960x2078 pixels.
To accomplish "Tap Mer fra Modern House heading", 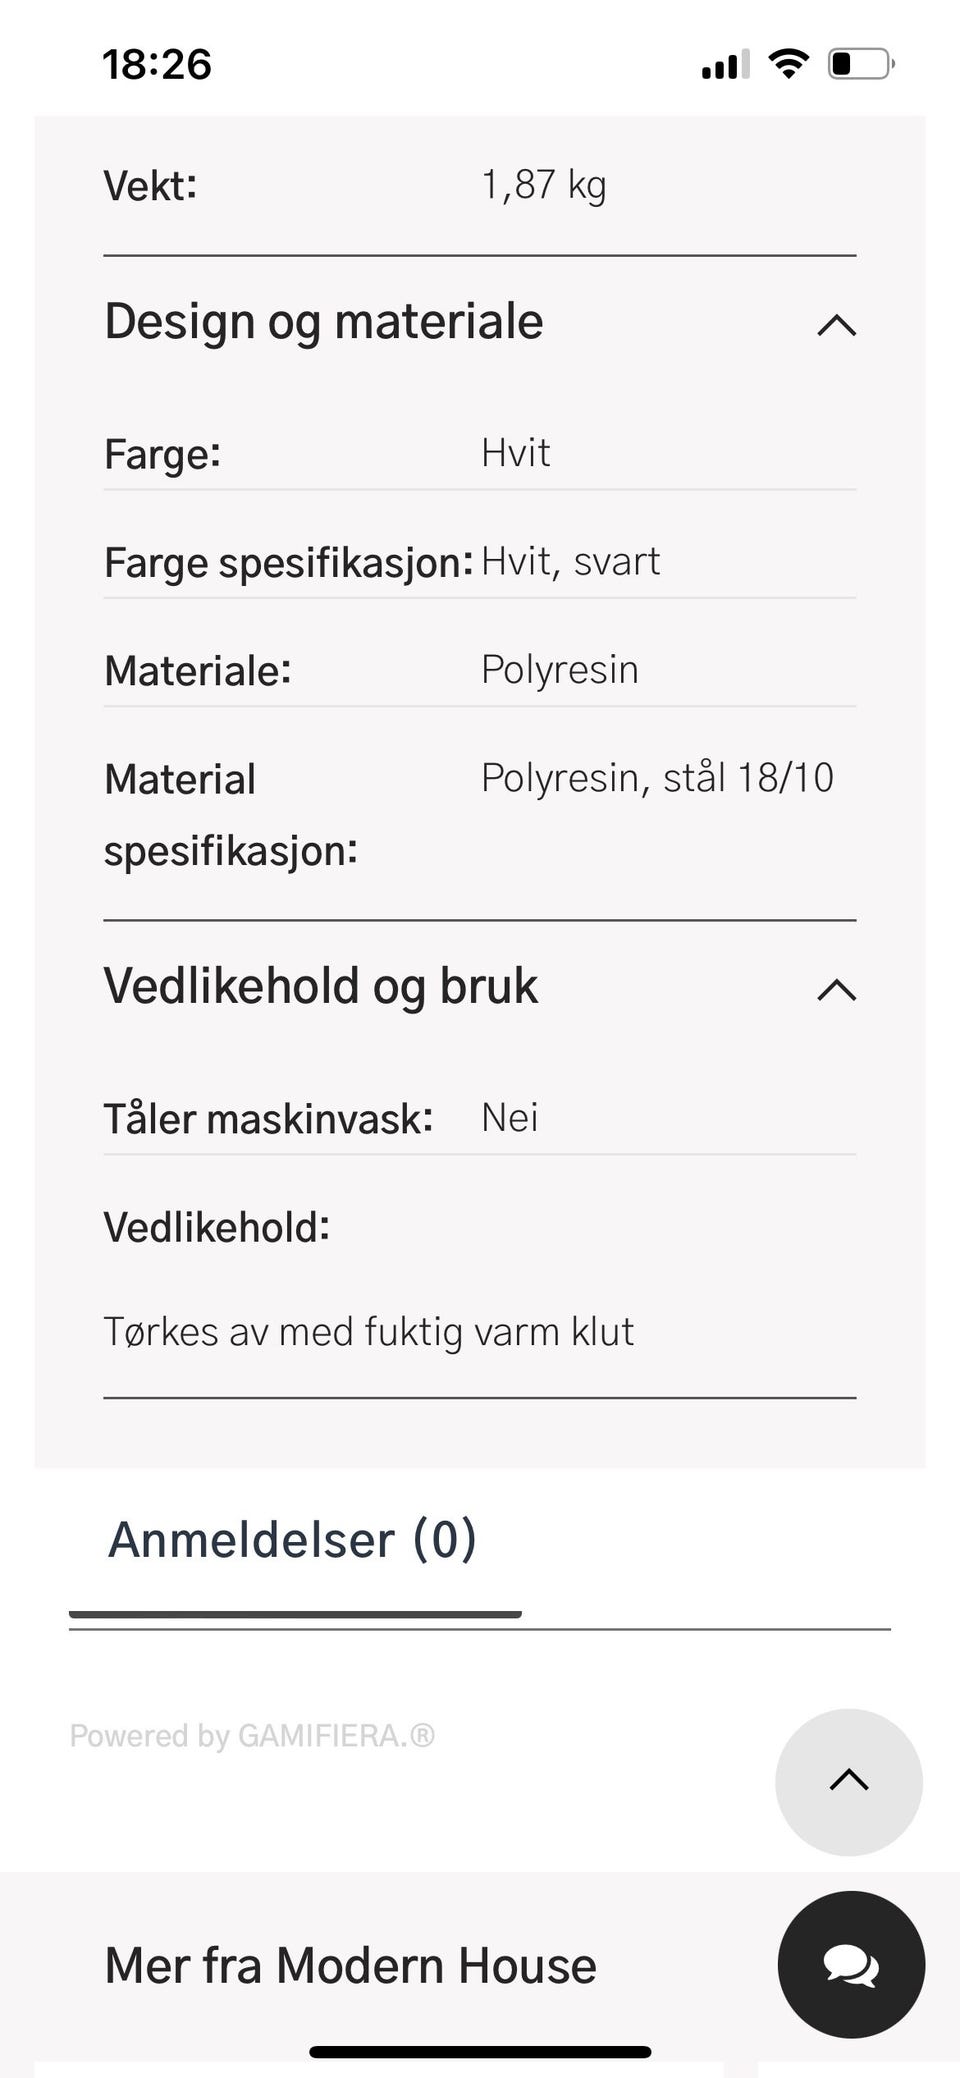I will tap(351, 1966).
